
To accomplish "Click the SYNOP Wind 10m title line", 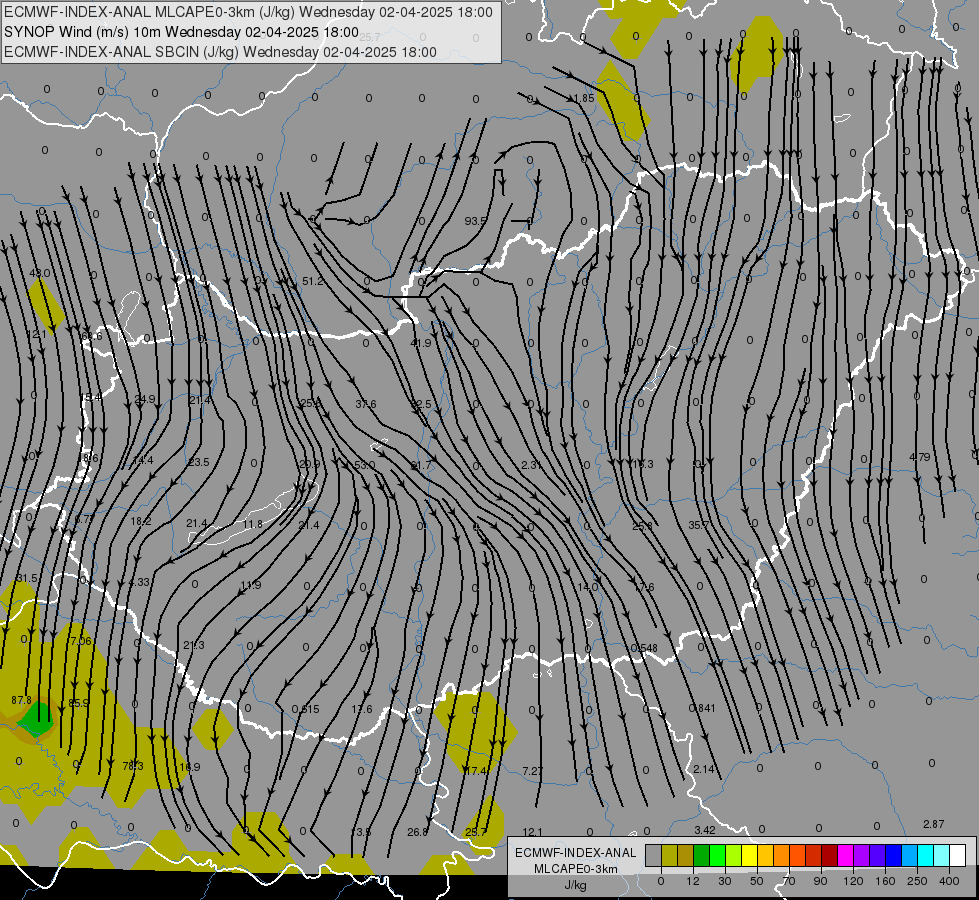I will (x=181, y=32).
